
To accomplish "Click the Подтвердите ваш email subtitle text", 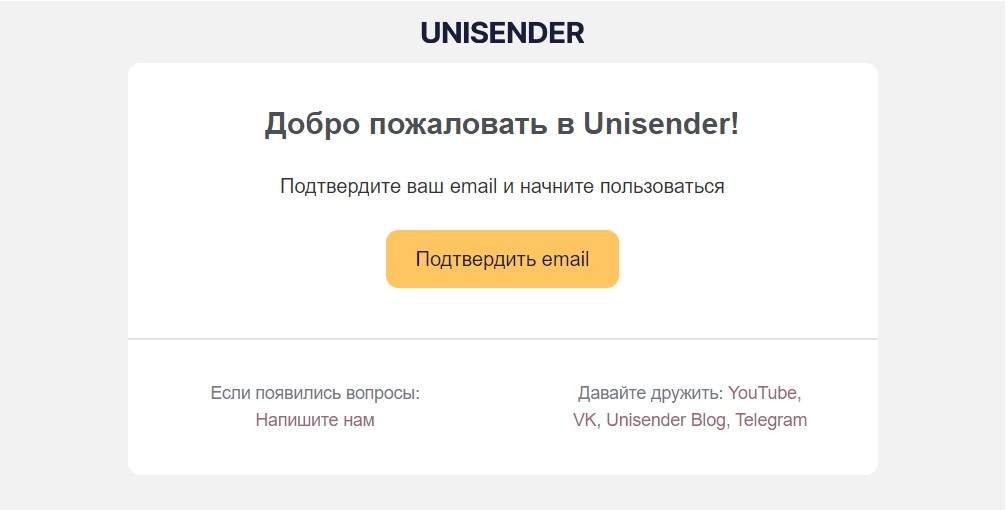I will pyautogui.click(x=502, y=187).
